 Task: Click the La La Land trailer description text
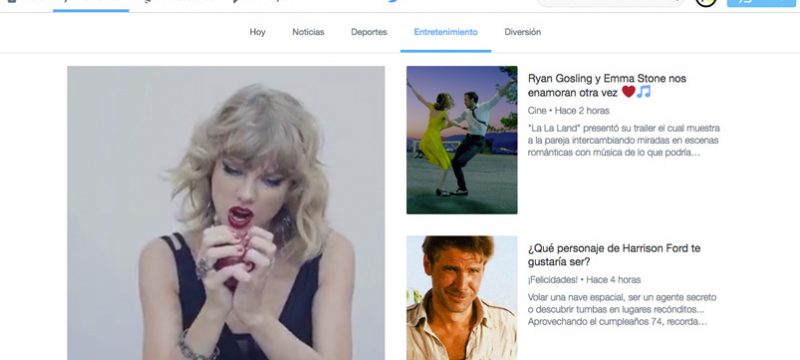pyautogui.click(x=623, y=140)
